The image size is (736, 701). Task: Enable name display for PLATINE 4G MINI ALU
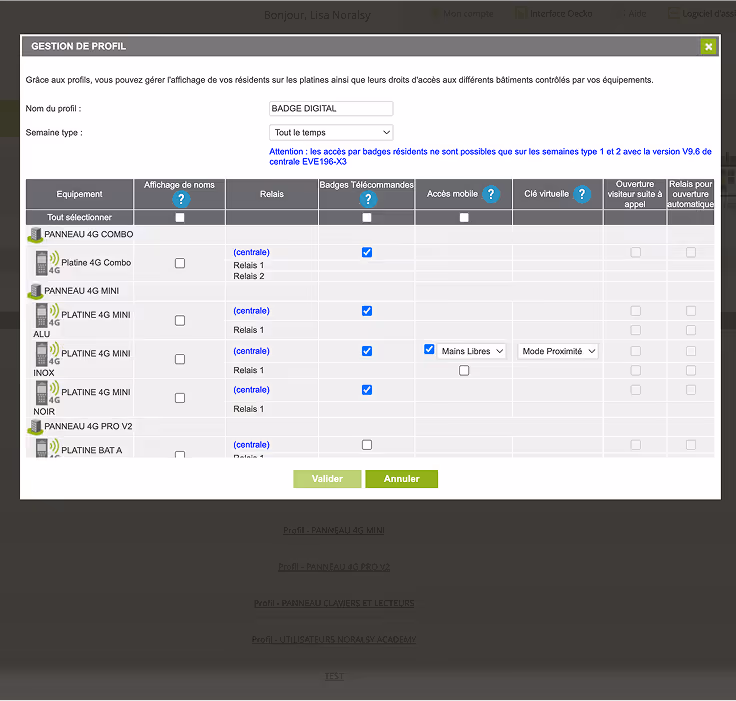180,321
